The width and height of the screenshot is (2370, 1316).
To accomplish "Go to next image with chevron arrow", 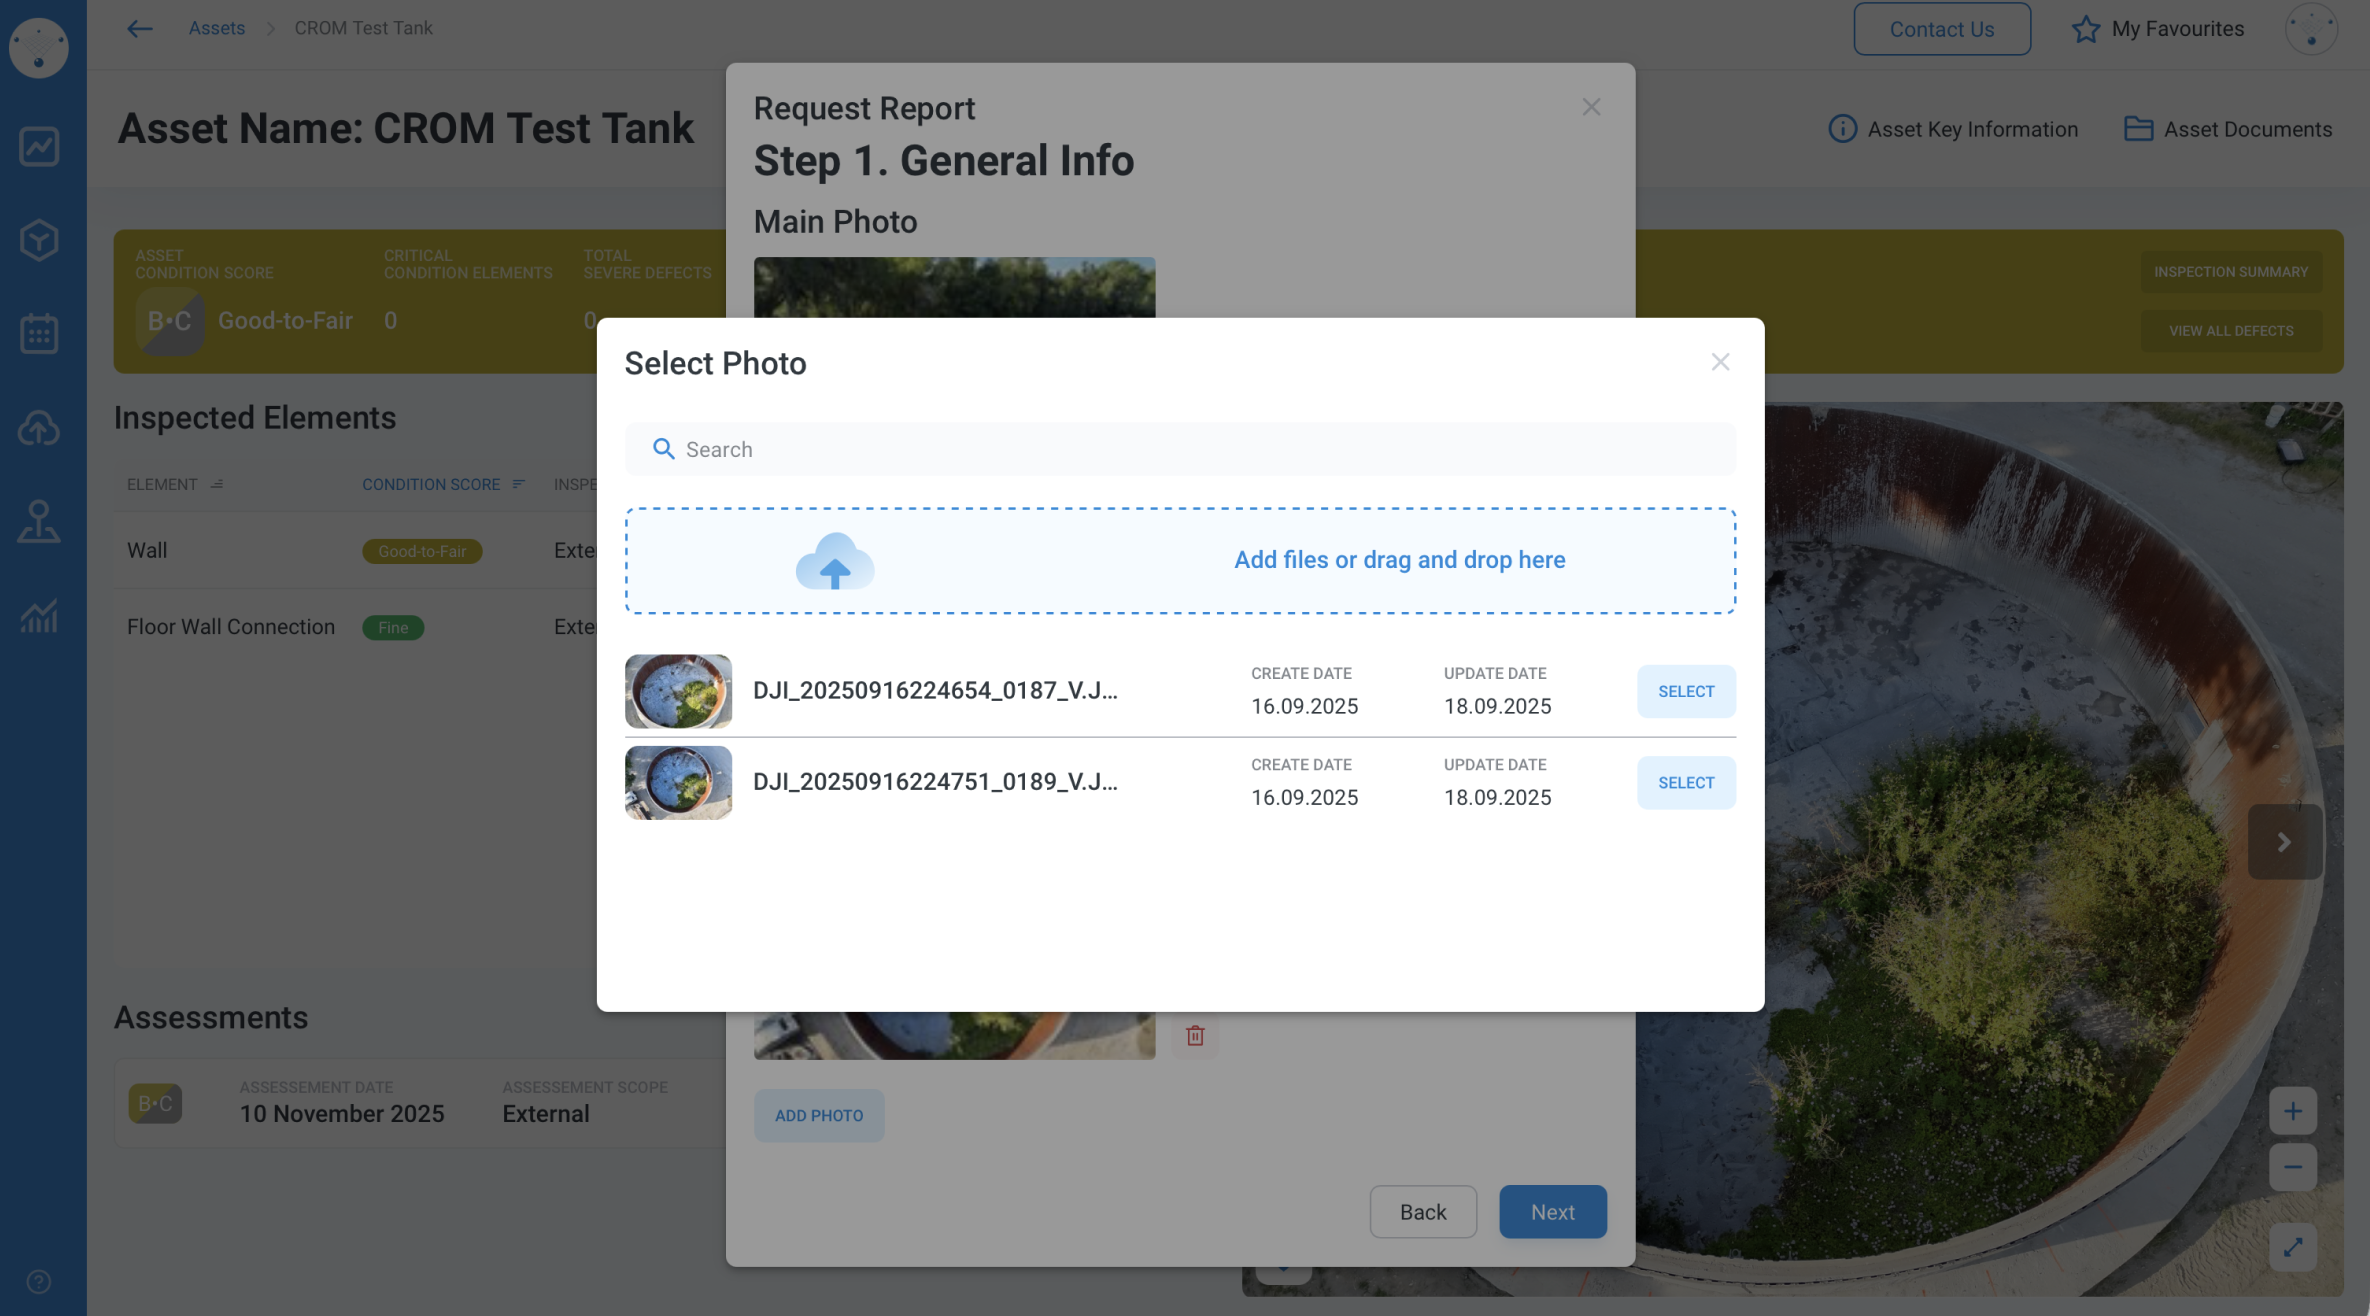I will click(x=2284, y=842).
